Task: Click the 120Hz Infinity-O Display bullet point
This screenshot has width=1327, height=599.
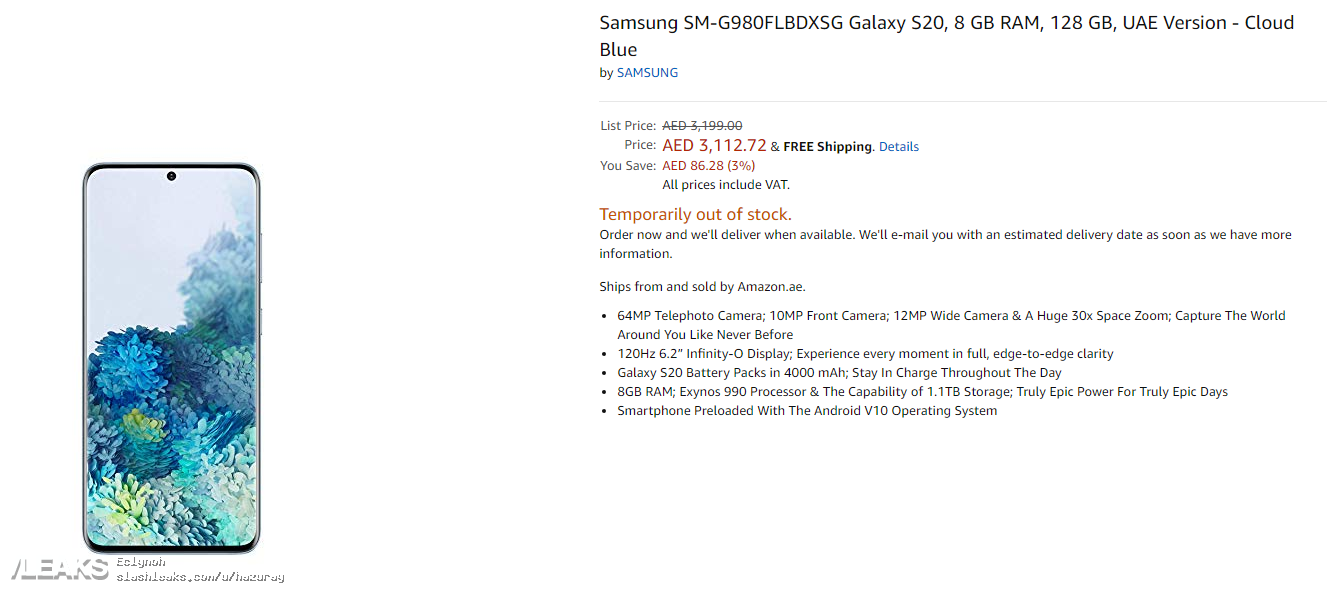Action: [x=865, y=354]
